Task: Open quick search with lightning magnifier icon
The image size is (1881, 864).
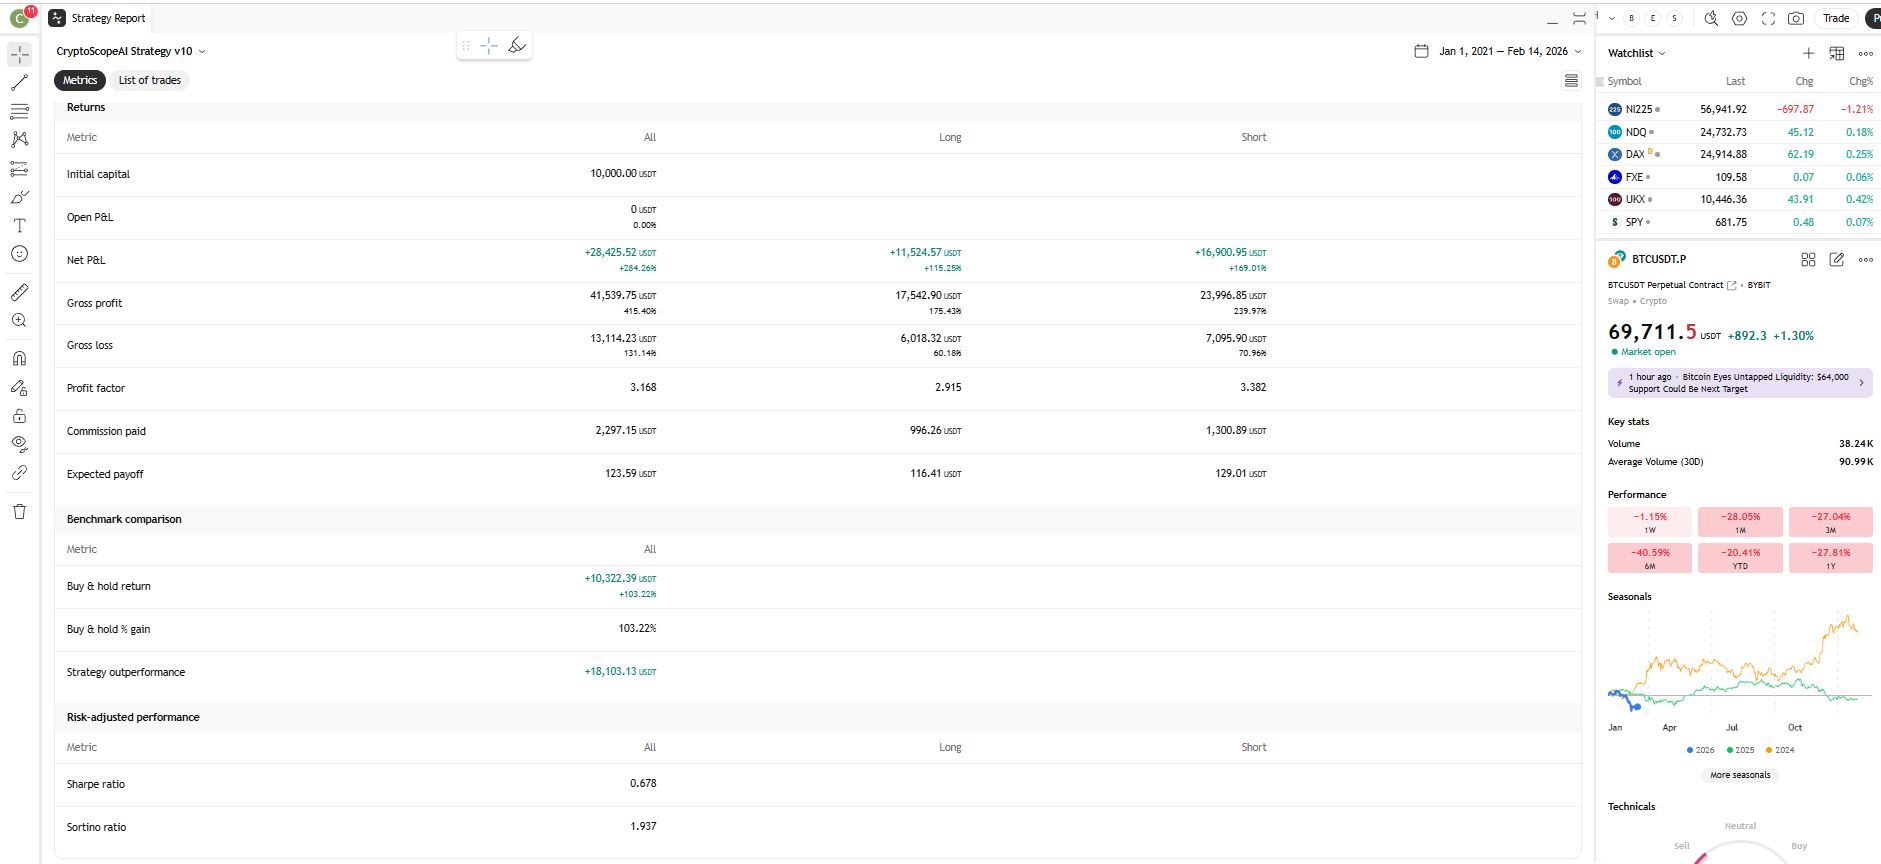Action: [x=1711, y=18]
